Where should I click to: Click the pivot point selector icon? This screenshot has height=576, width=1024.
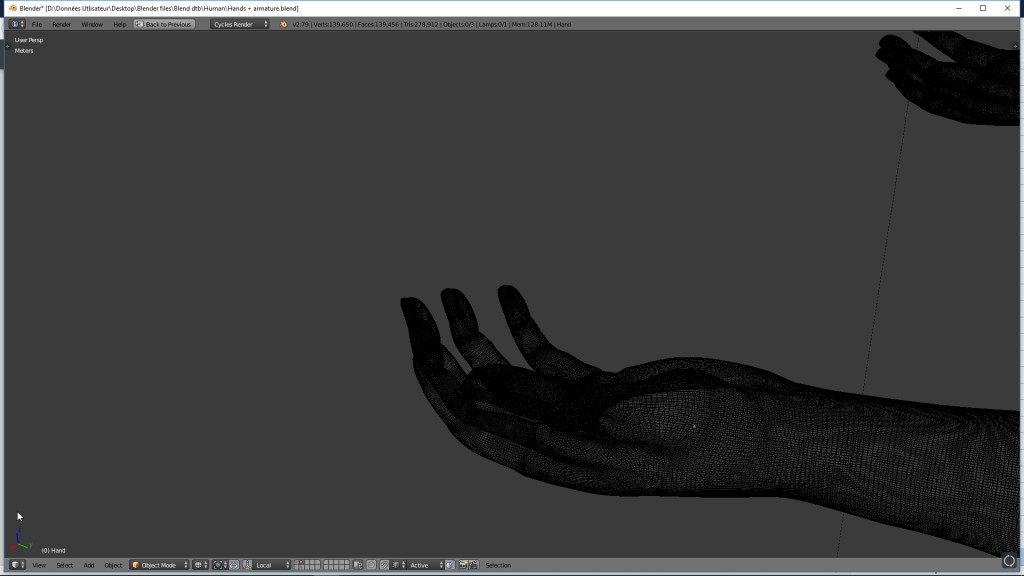coord(220,565)
